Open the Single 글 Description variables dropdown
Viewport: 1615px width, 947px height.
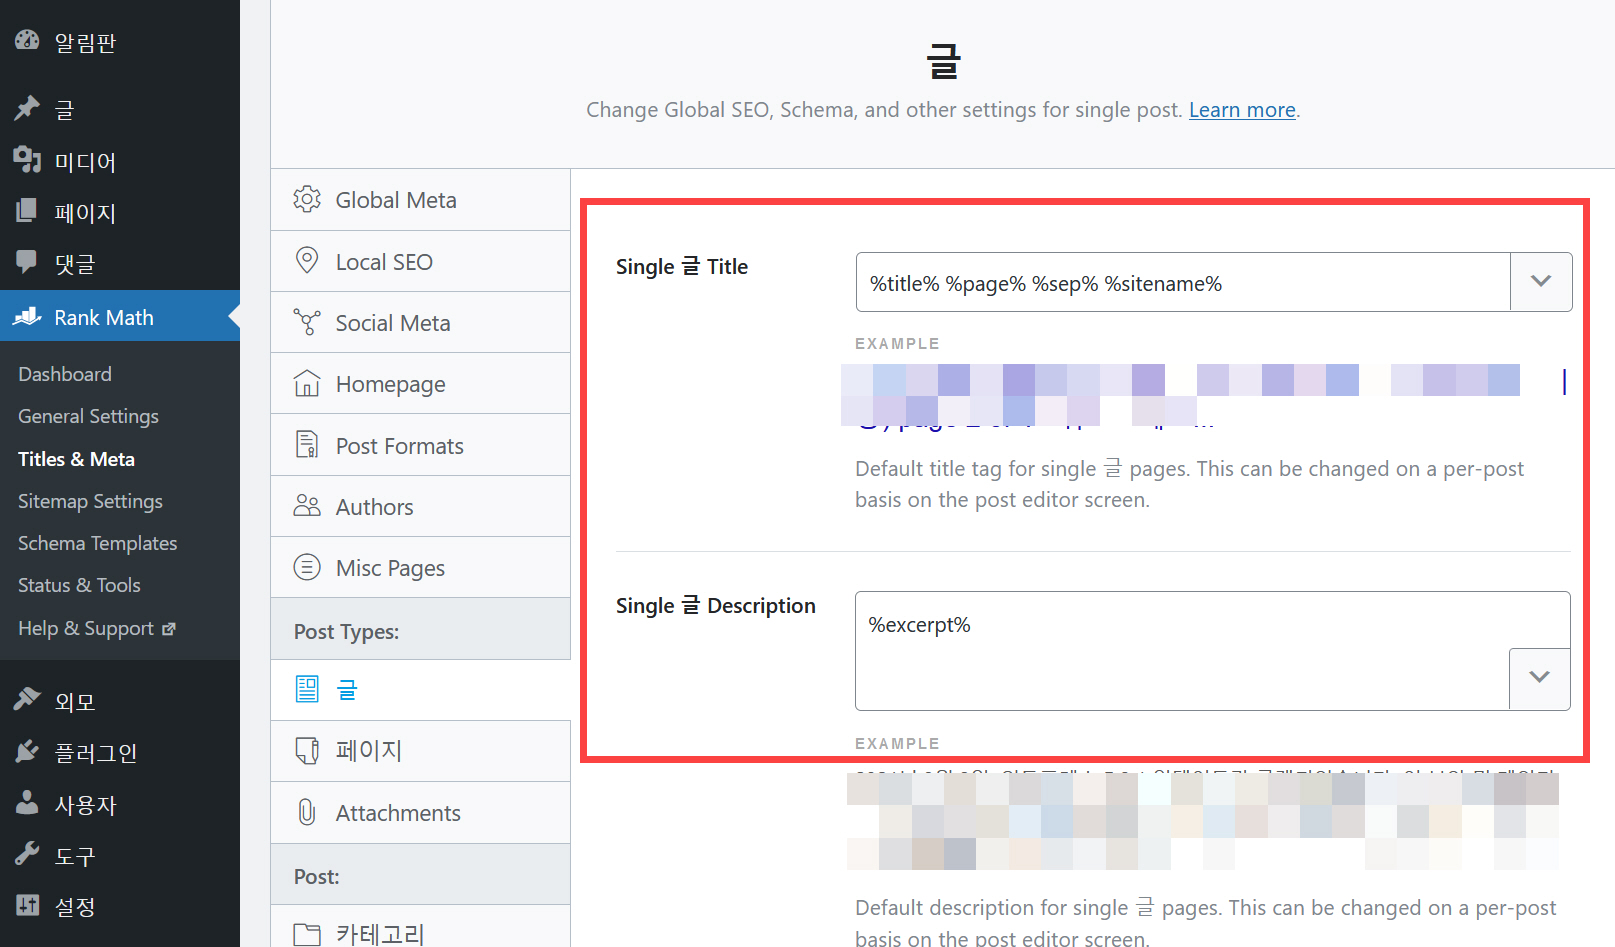pyautogui.click(x=1540, y=678)
